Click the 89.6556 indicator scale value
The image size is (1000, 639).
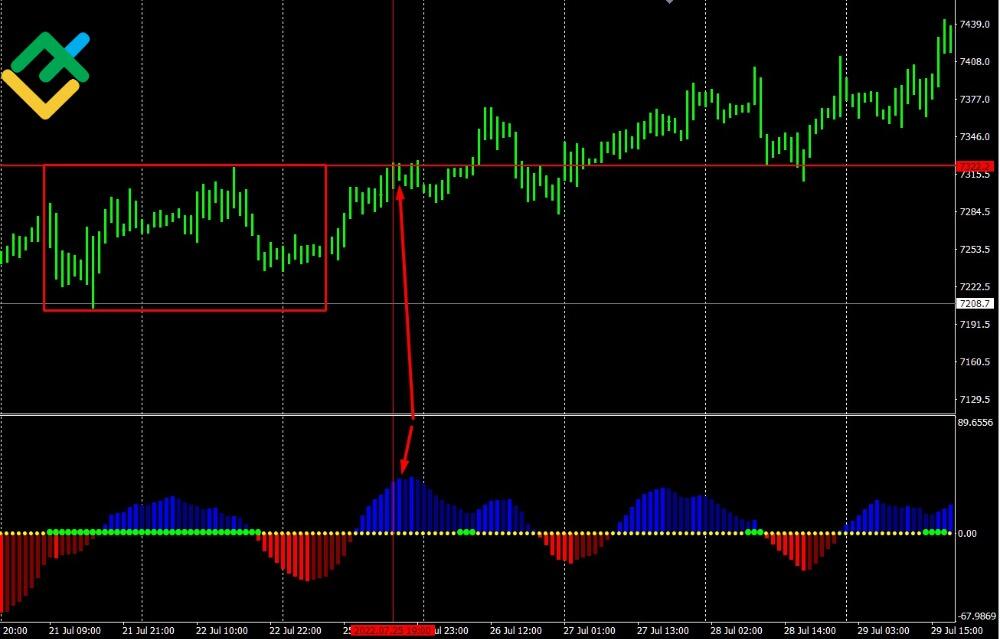[975, 422]
